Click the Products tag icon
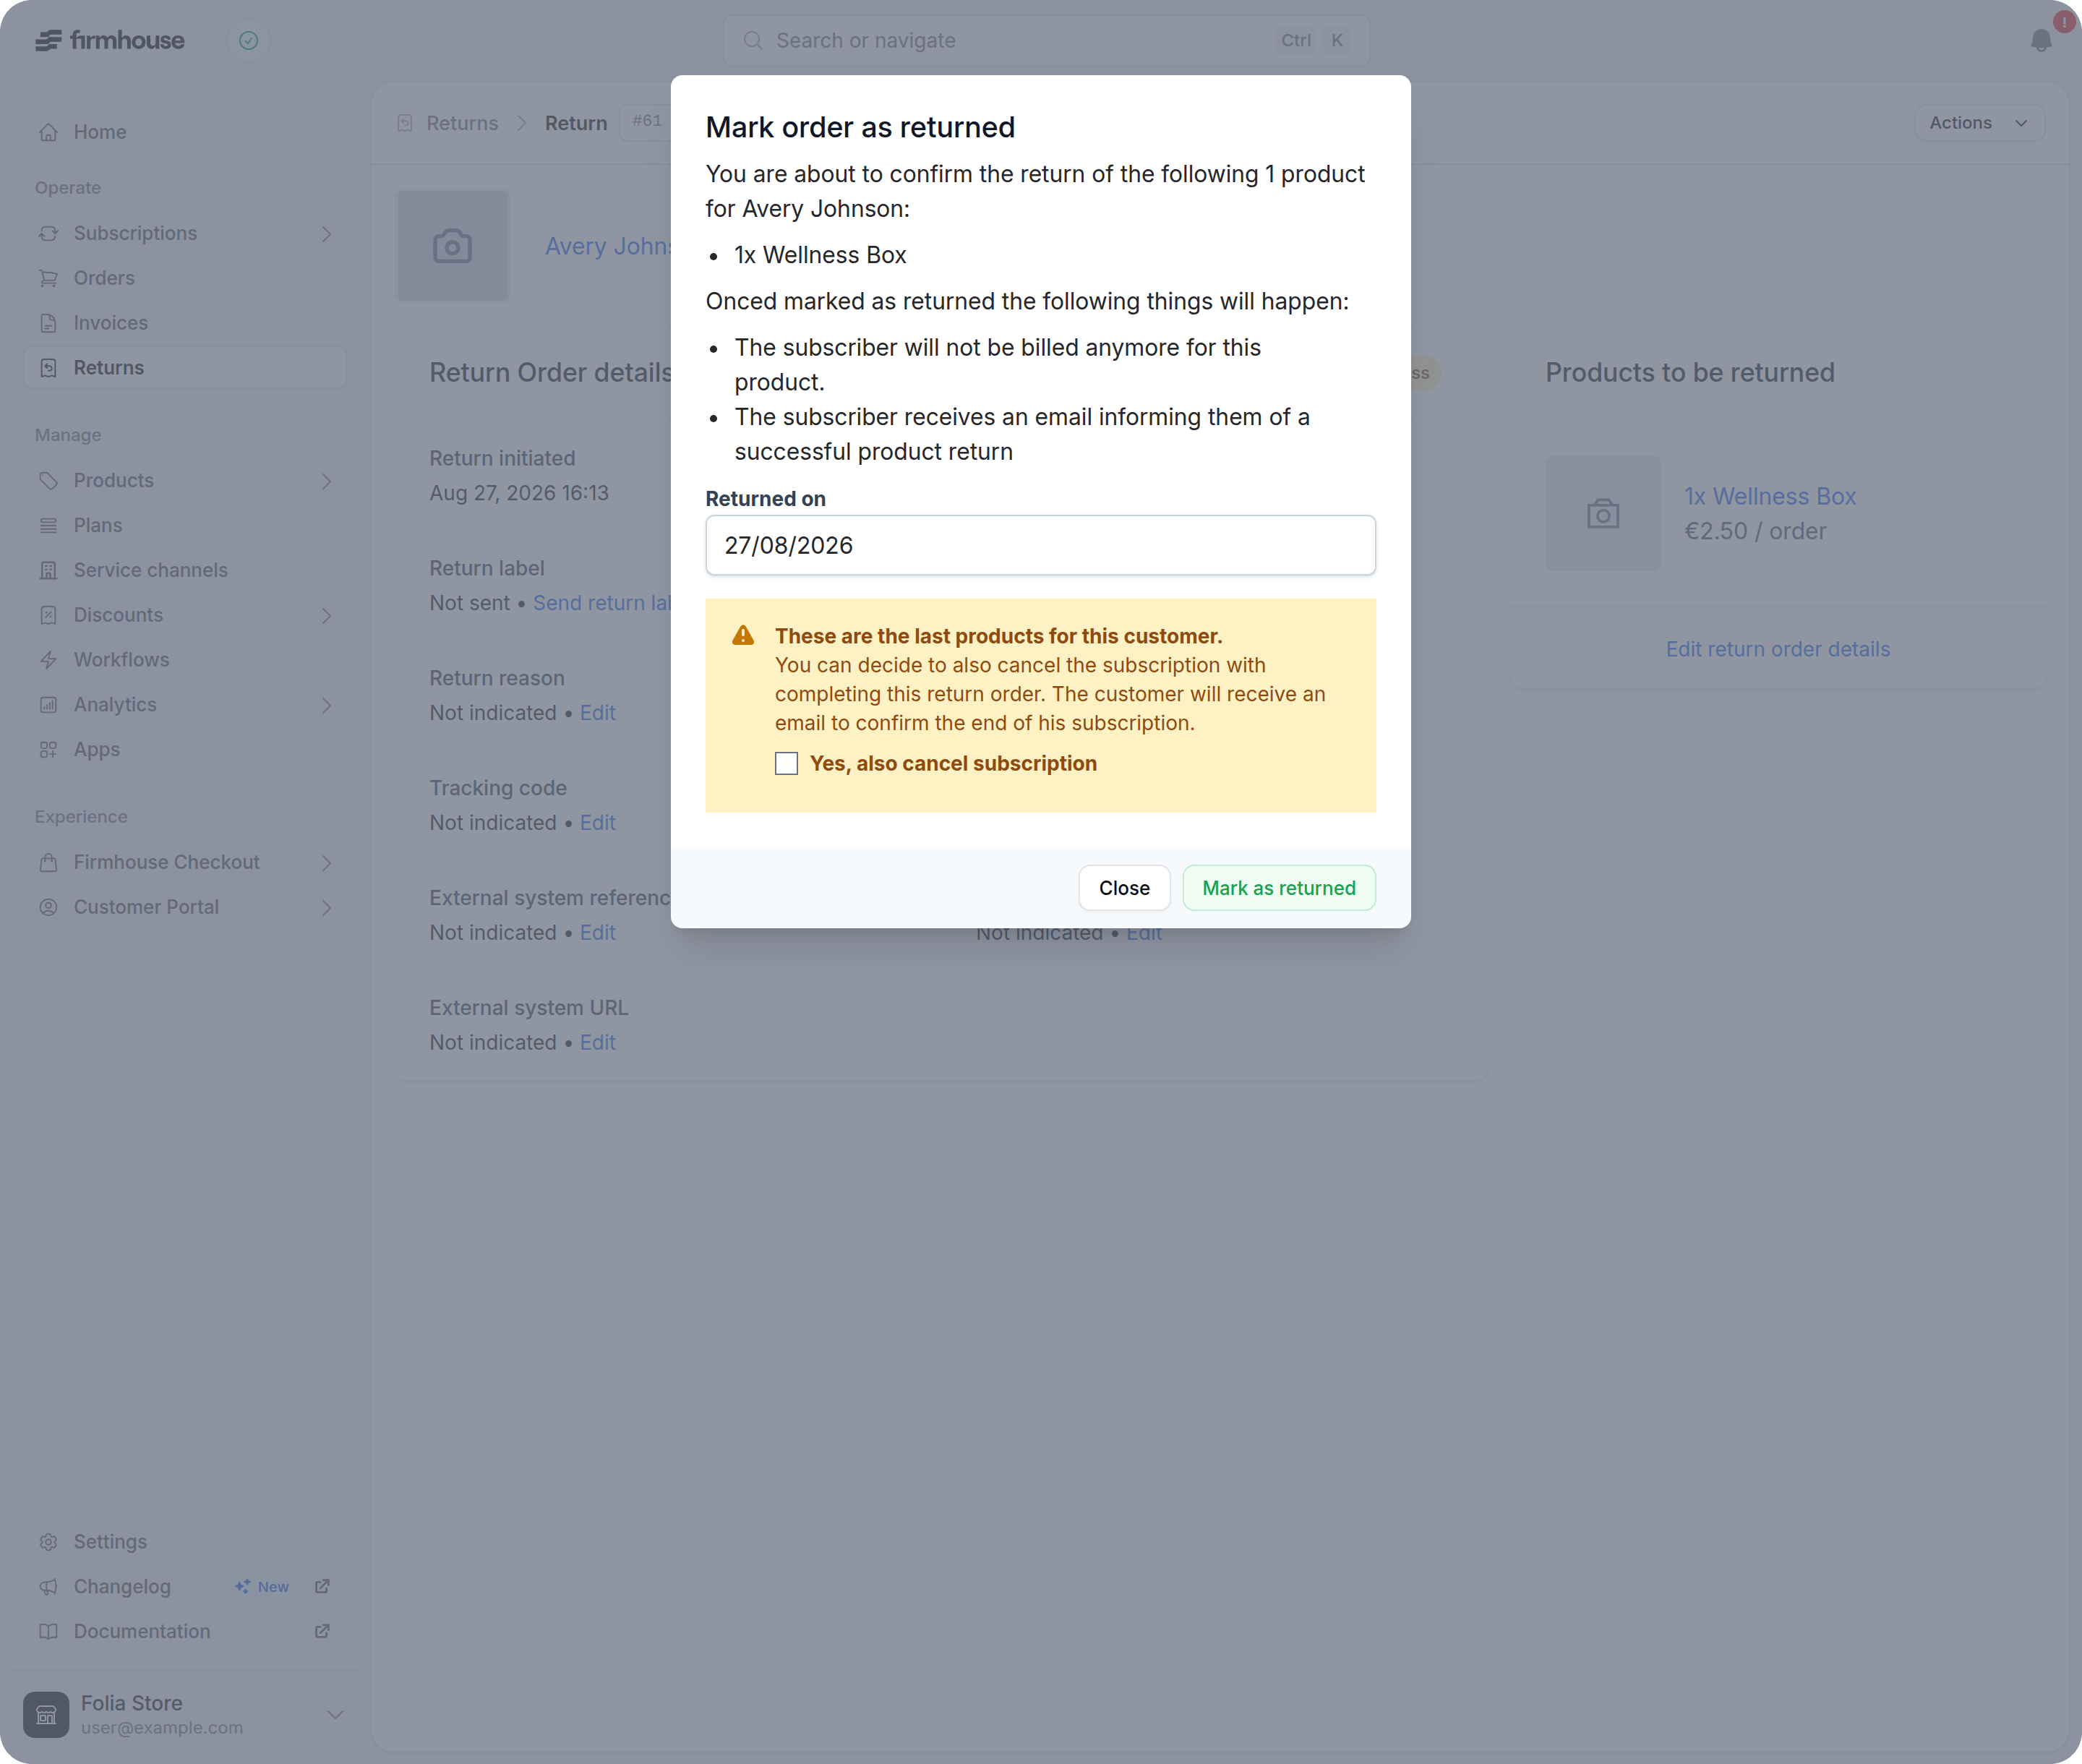The image size is (2082, 1764). (x=48, y=480)
